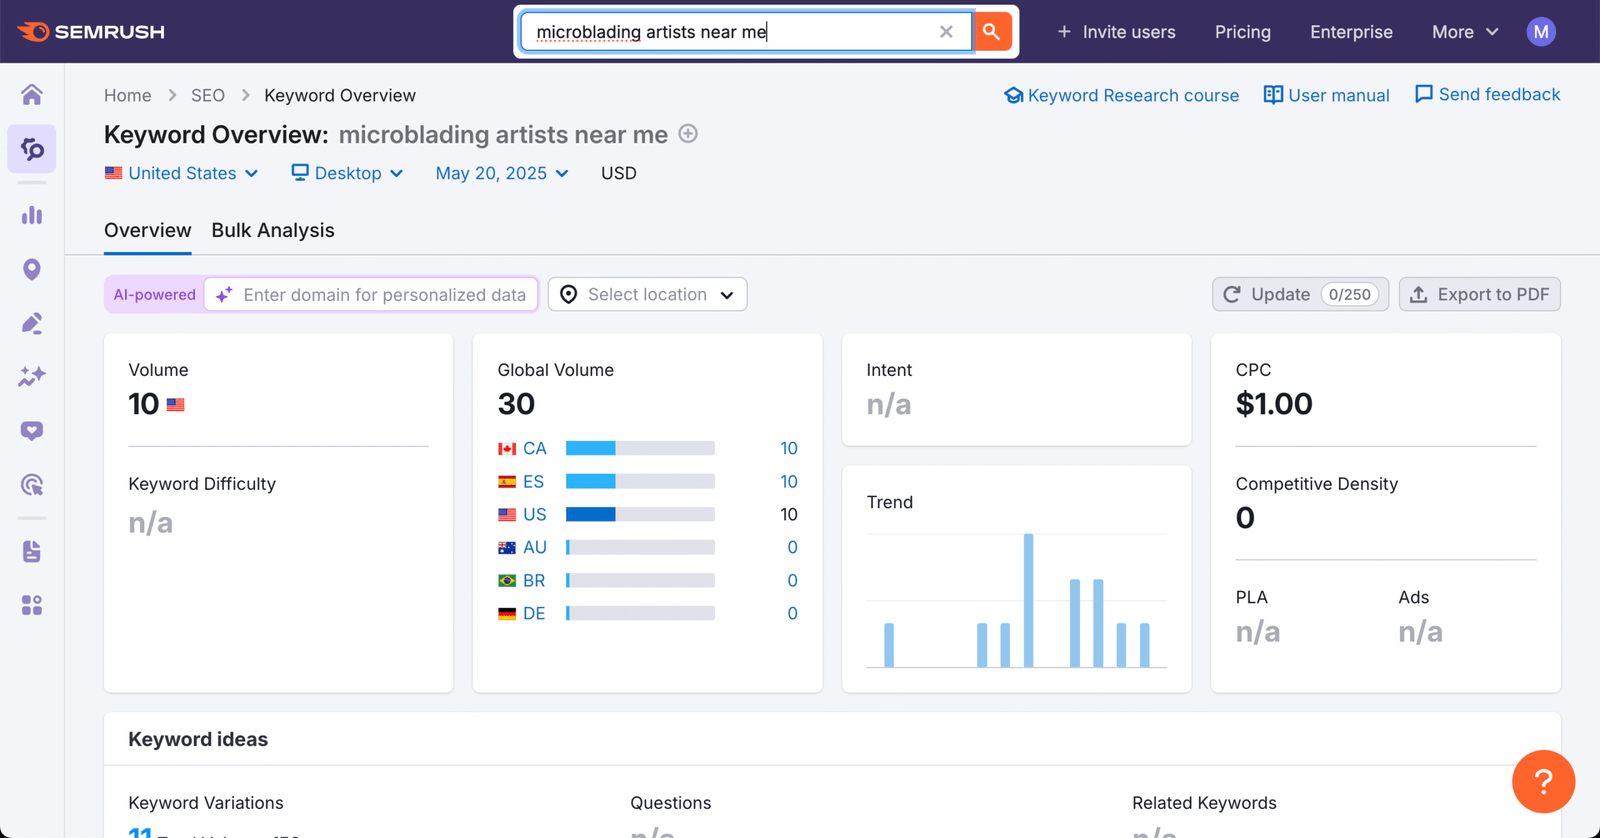The image size is (1600, 838).
Task: Open the Local map pin sidebar icon
Action: point(32,269)
